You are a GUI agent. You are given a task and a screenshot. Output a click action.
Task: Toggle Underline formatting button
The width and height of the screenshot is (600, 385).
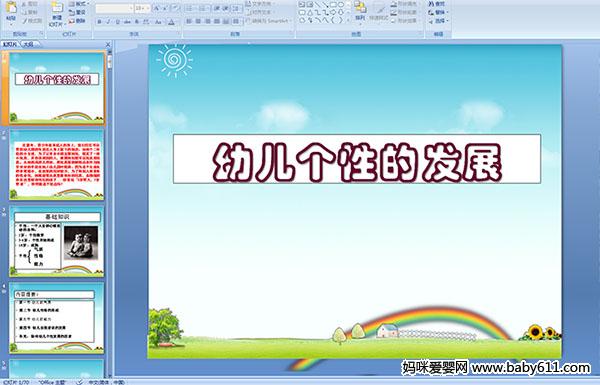pos(117,22)
